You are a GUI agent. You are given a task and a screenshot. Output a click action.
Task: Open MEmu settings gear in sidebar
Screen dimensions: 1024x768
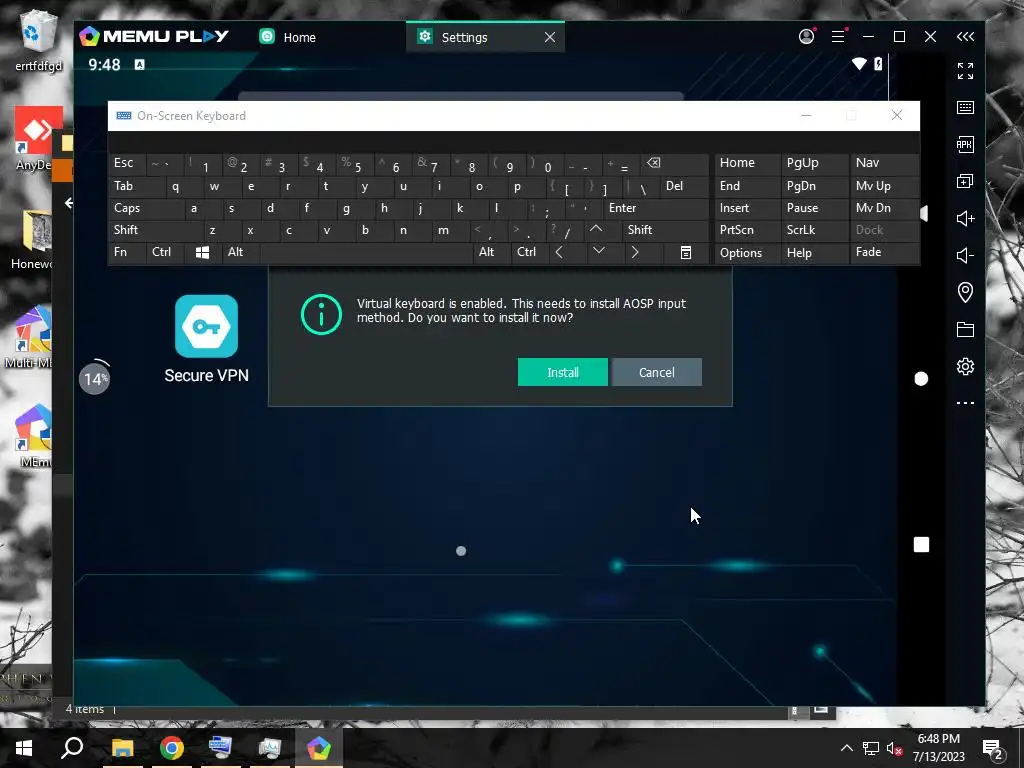[x=965, y=366]
